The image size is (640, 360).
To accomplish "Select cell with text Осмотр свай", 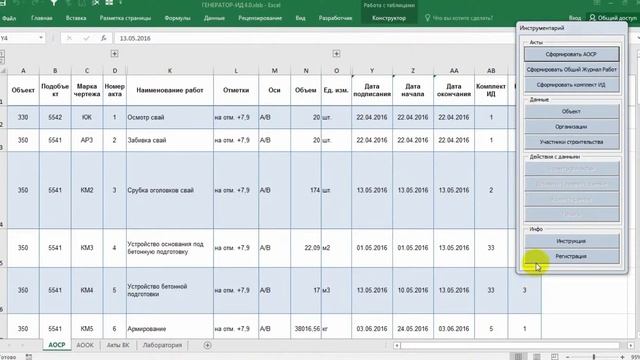I will click(170, 117).
